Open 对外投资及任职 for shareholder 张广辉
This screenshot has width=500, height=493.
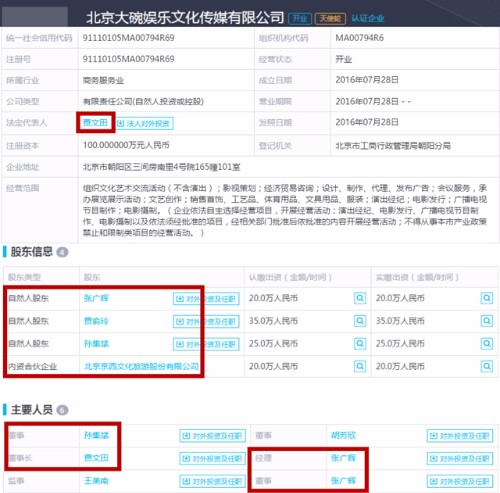pyautogui.click(x=206, y=299)
